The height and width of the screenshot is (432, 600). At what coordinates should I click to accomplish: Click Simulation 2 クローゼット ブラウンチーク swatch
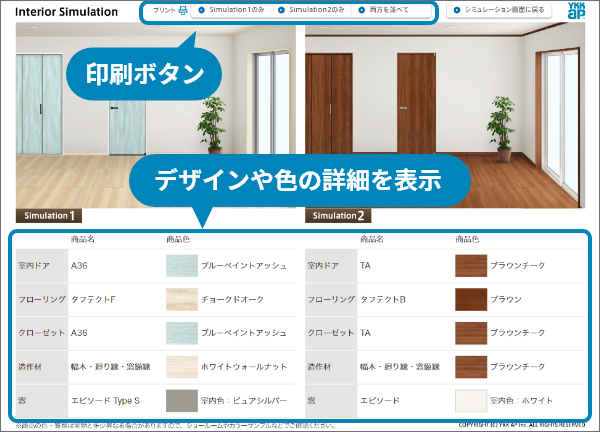coord(471,333)
